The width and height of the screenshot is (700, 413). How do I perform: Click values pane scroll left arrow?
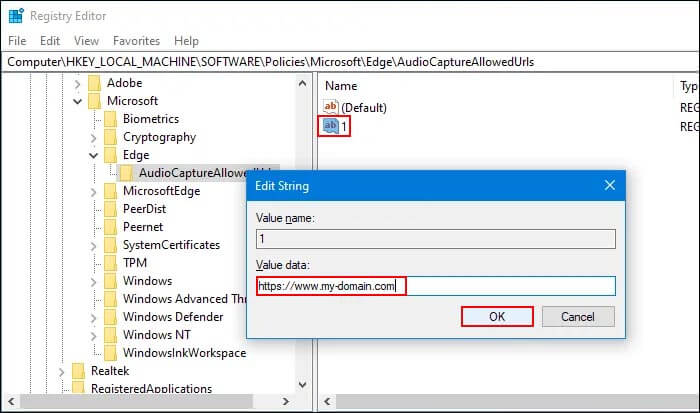[327, 401]
